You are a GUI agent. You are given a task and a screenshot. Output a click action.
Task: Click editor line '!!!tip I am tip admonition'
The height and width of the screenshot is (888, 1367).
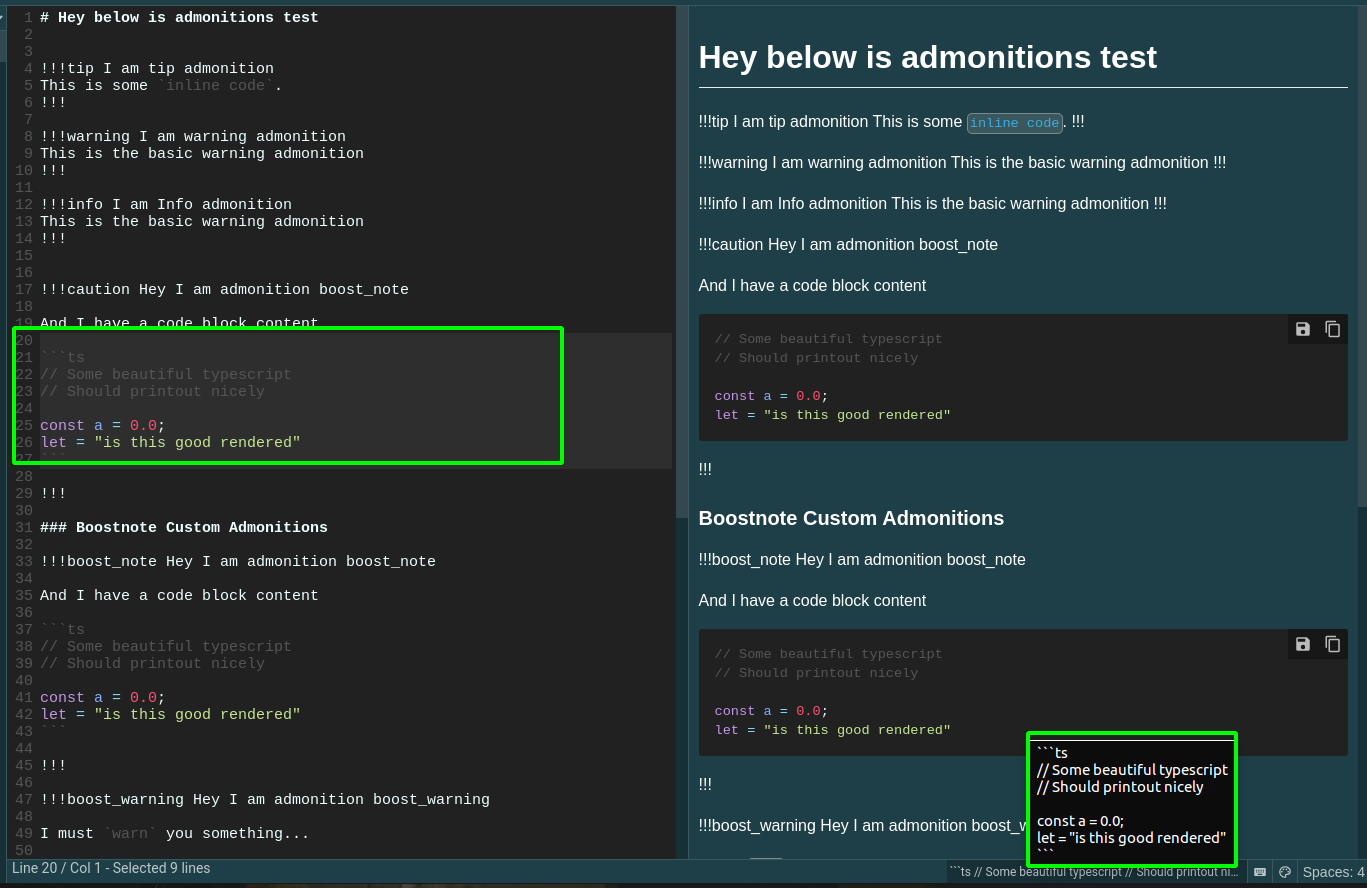pos(157,69)
